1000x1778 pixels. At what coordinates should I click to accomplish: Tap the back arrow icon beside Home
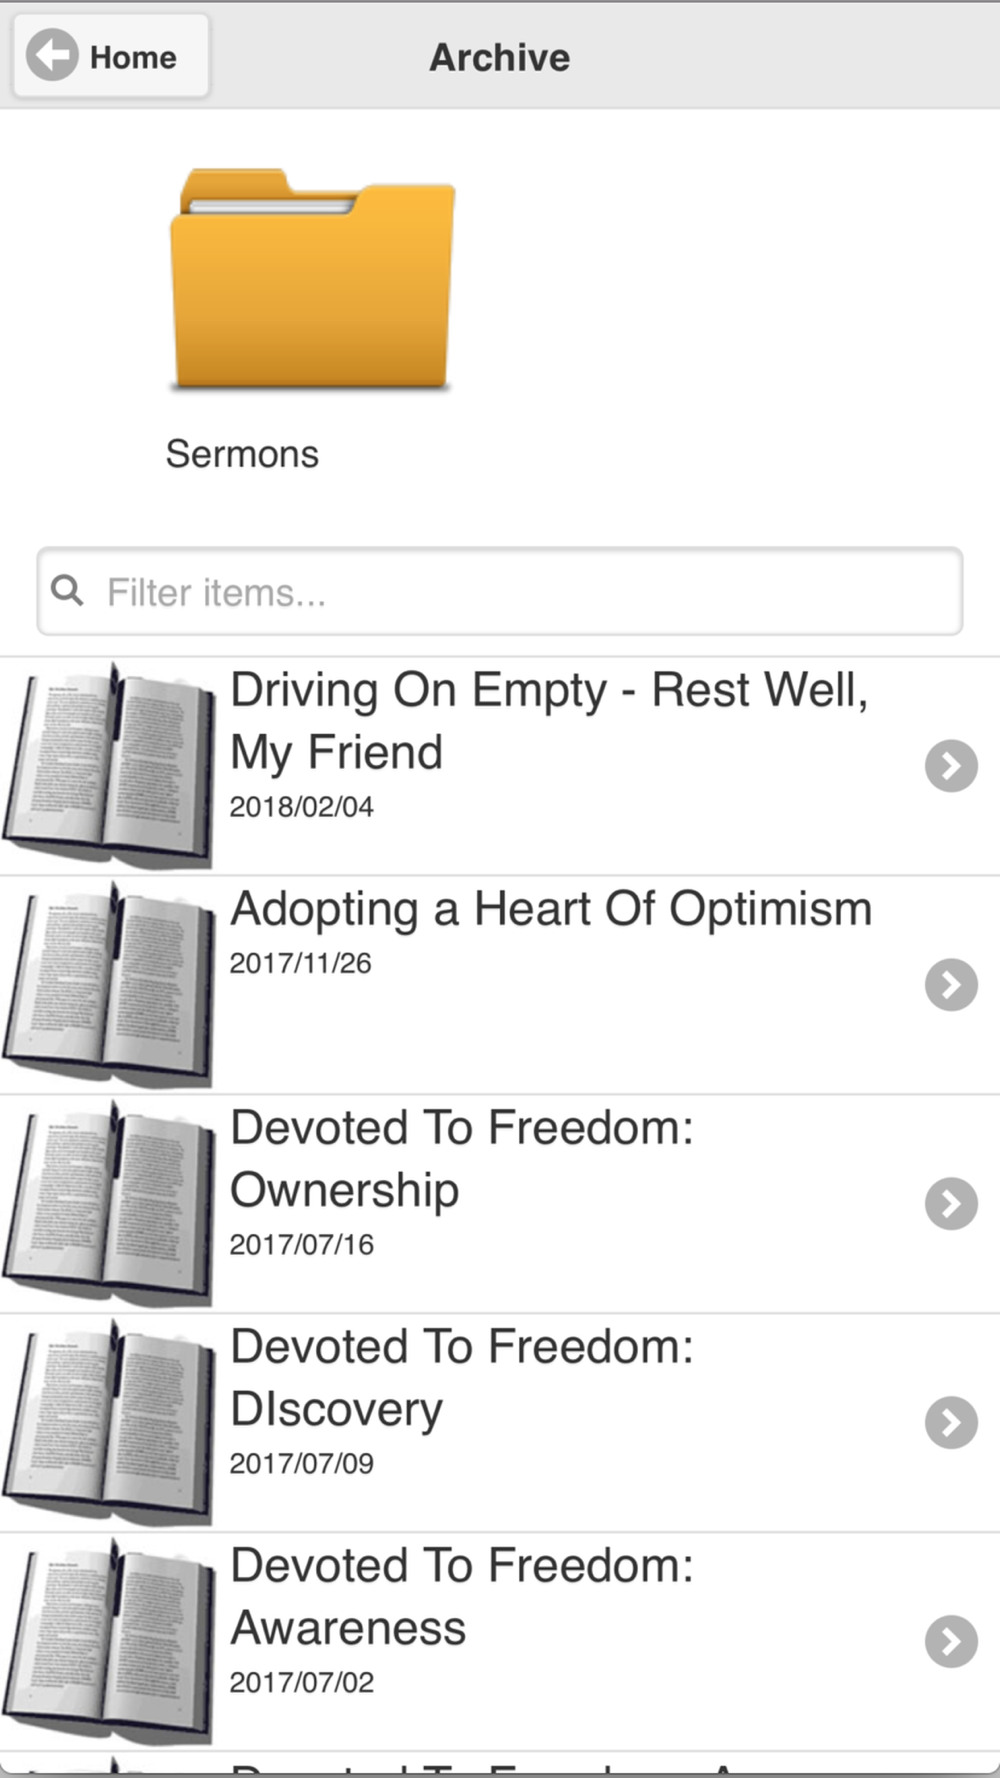[x=52, y=55]
